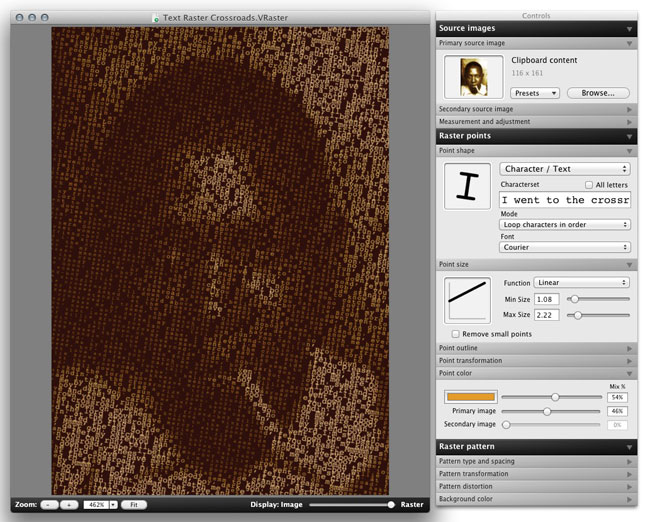This screenshot has width=650, height=522.
Task: Click the zoom out minus button
Action: [x=50, y=505]
